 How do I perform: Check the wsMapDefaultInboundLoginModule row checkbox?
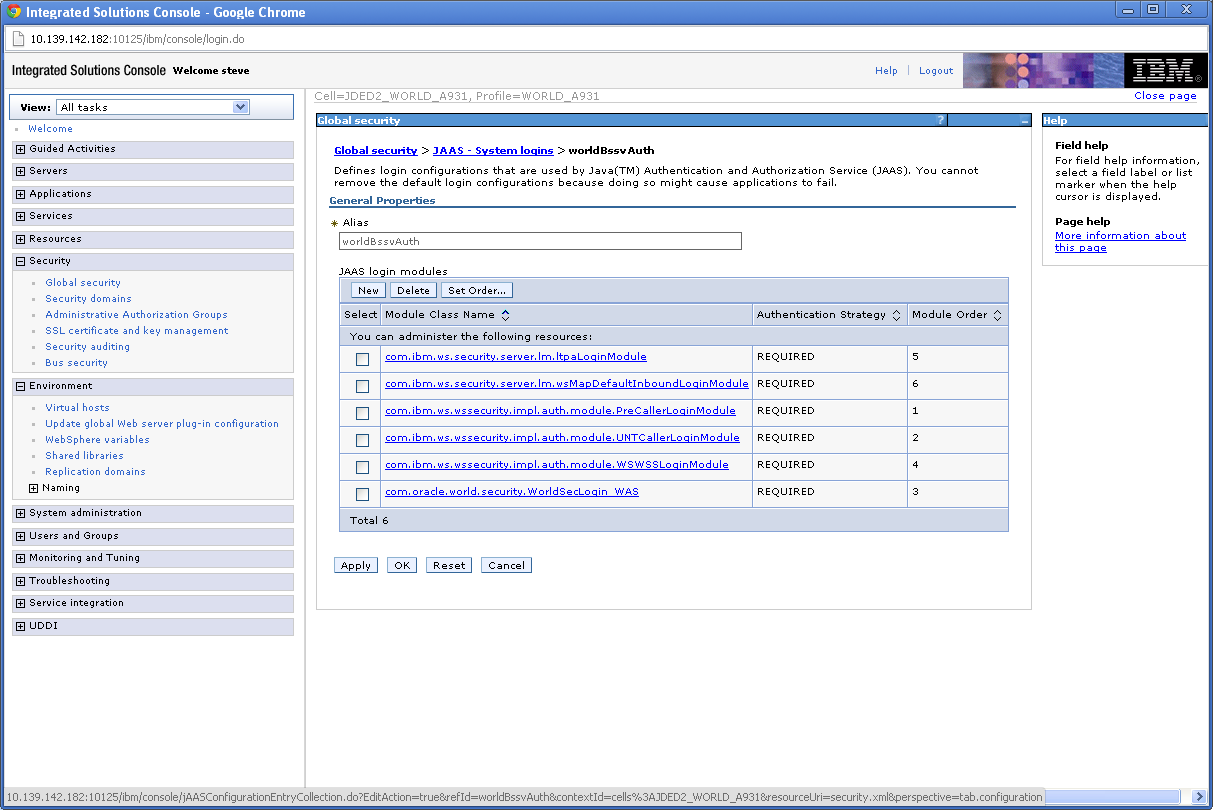point(362,386)
